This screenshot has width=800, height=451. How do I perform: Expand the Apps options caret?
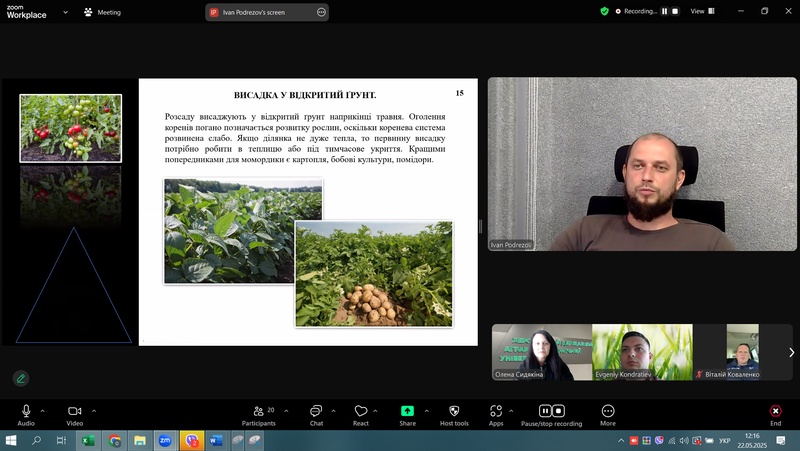511,411
